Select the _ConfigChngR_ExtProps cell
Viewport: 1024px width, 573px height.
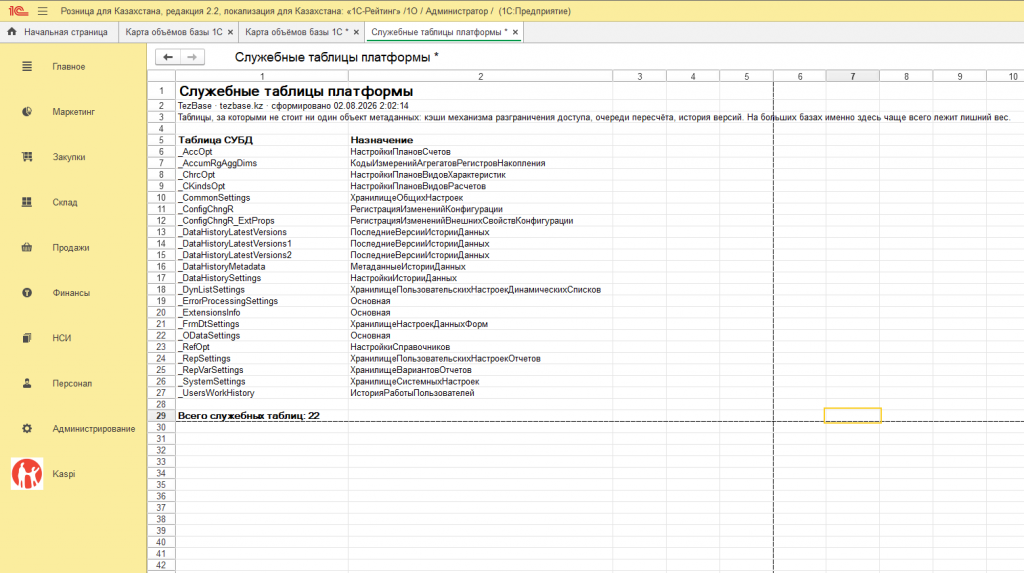click(x=262, y=221)
